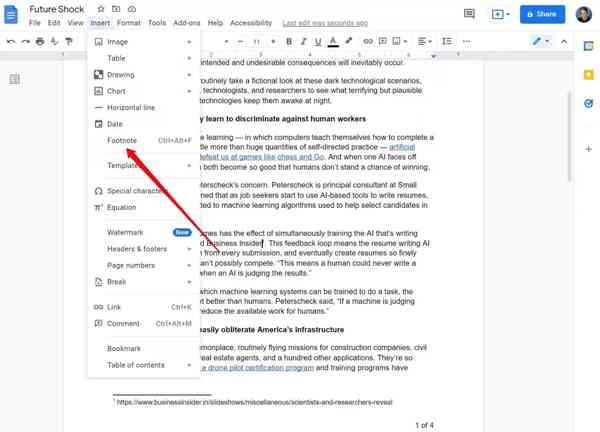Open the Format menu
Image resolution: width=600 pixels, height=432 pixels.
point(128,23)
